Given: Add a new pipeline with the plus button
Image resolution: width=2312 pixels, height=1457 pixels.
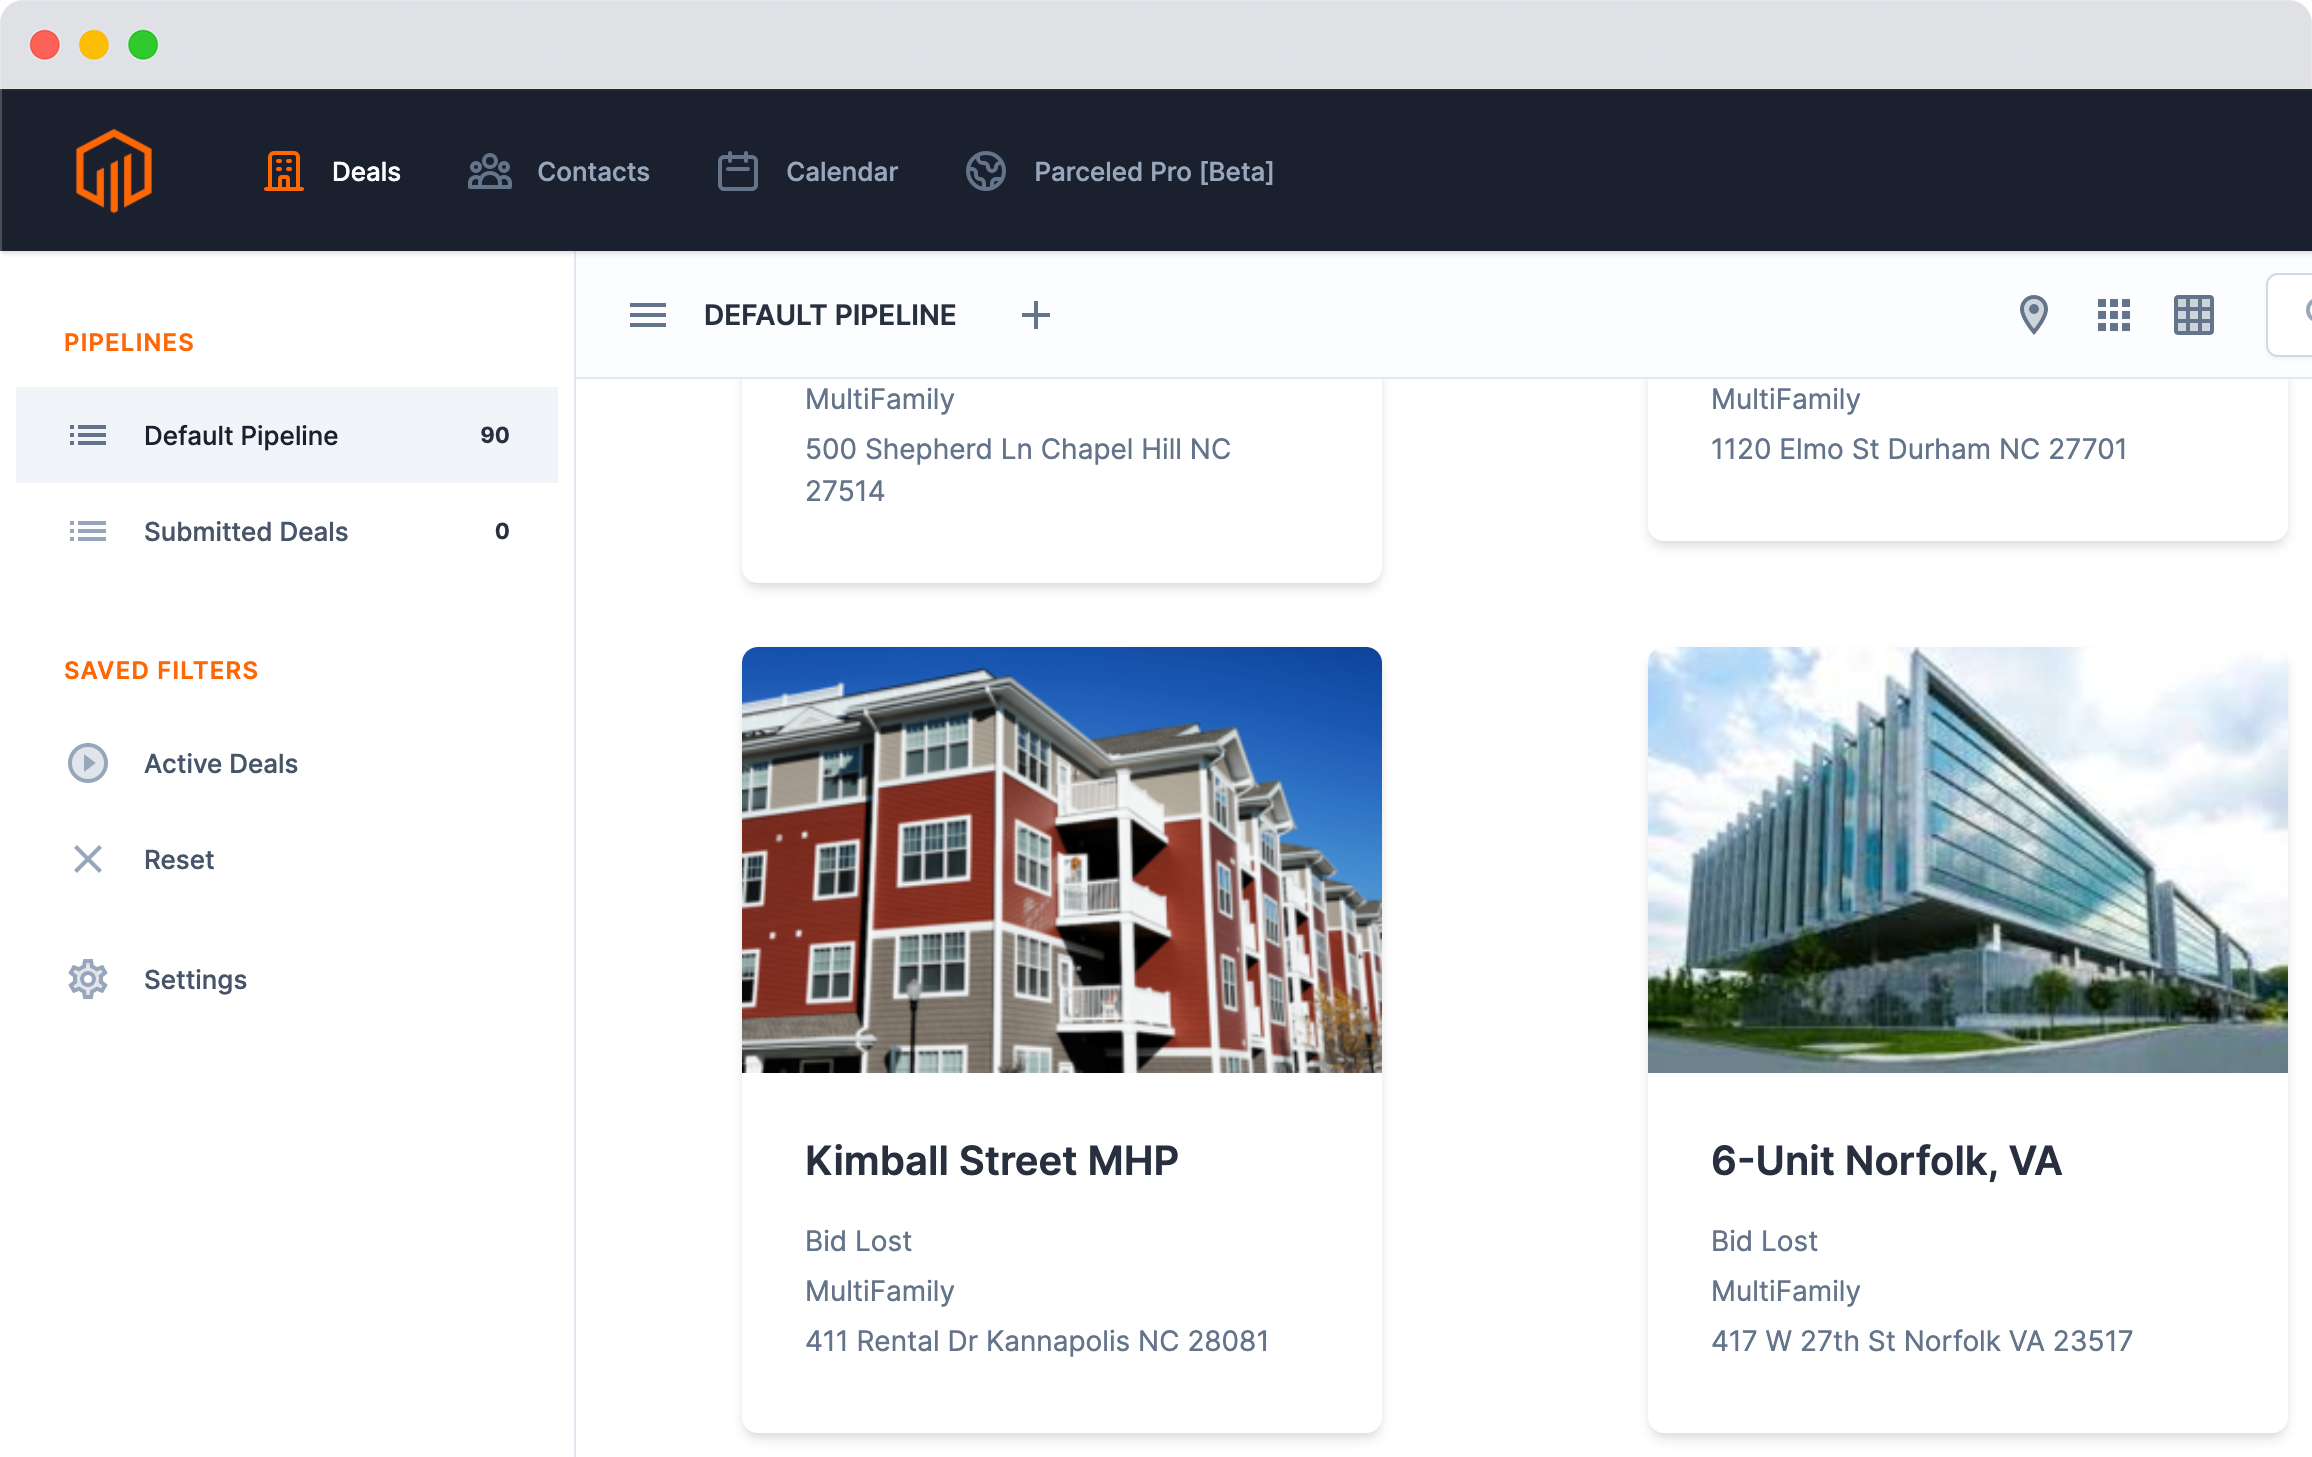Looking at the screenshot, I should point(1036,314).
